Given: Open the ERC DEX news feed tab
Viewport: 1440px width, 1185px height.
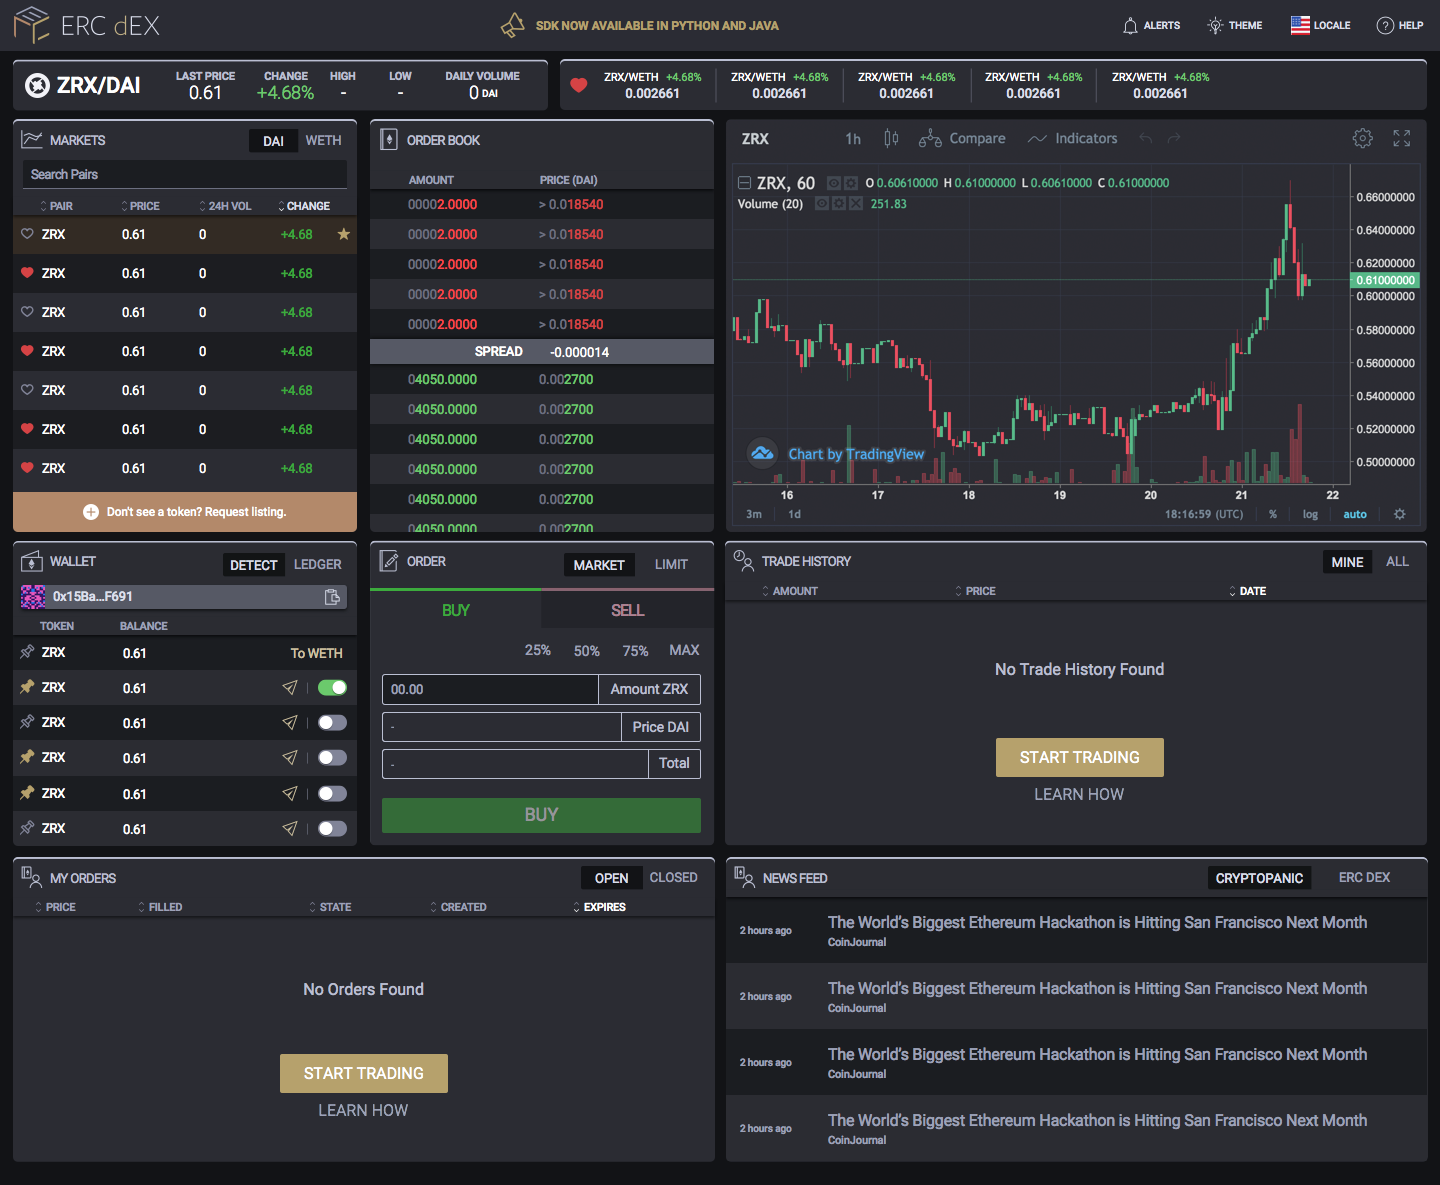Looking at the screenshot, I should coord(1364,877).
